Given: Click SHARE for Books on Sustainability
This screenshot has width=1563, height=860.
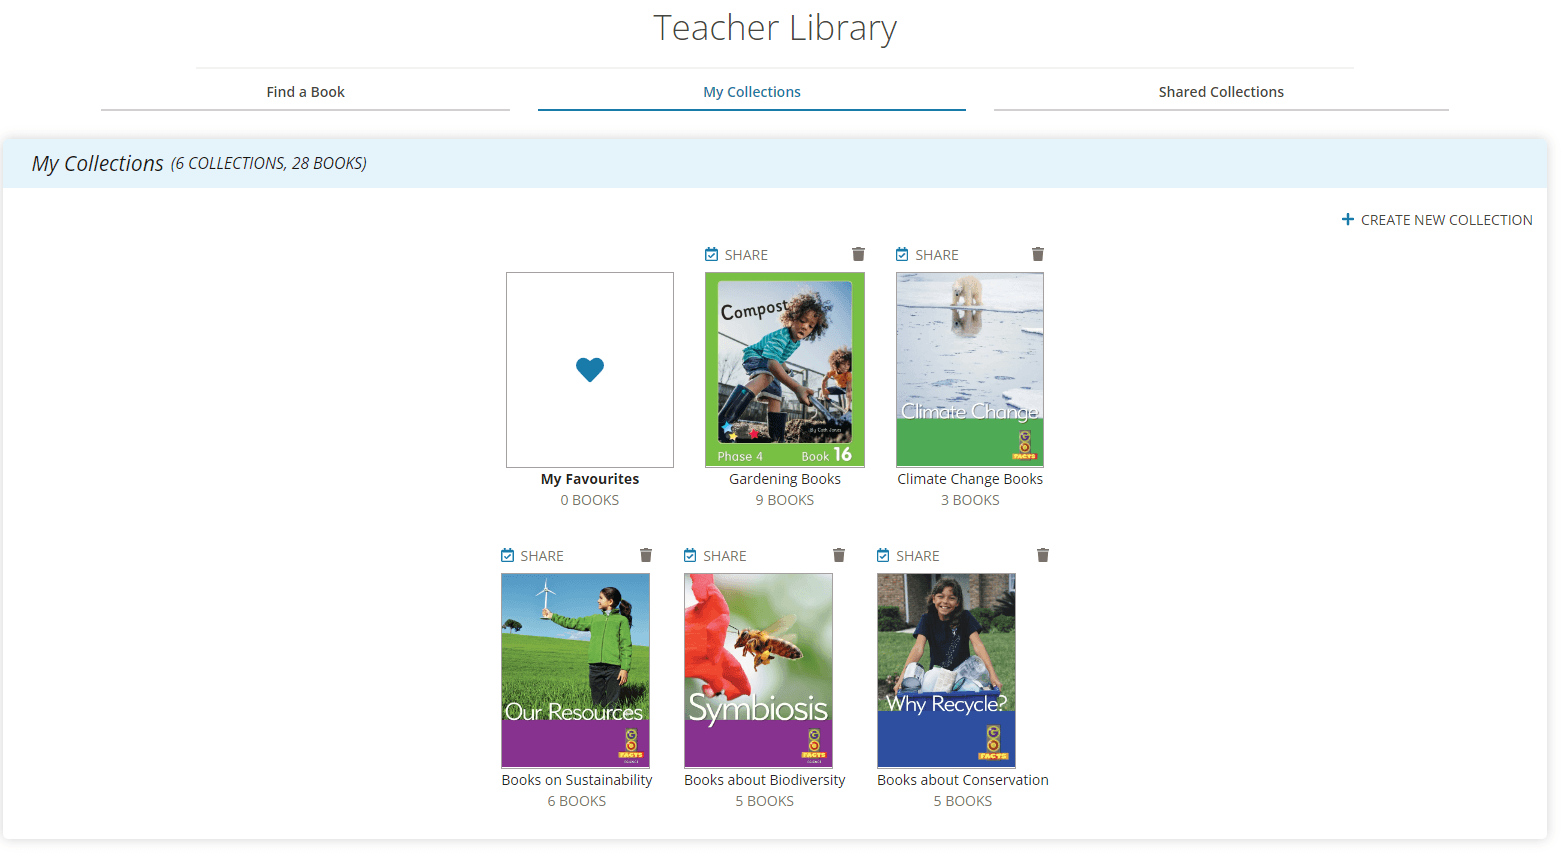Looking at the screenshot, I should point(532,555).
